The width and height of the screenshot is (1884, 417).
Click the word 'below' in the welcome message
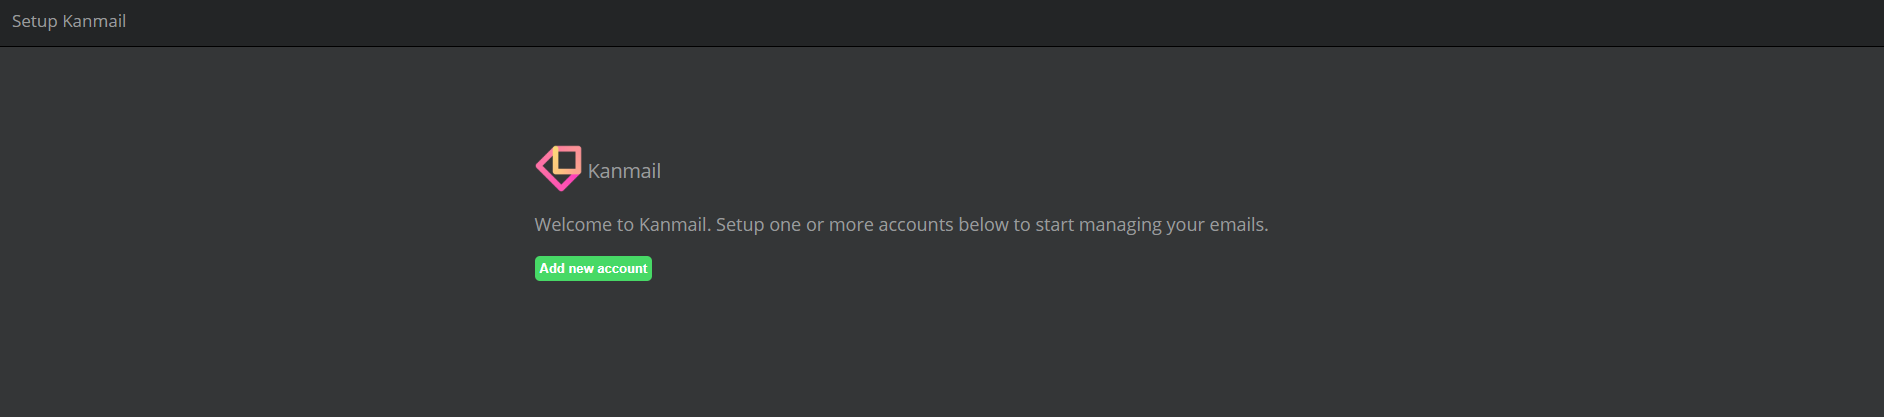[x=984, y=224]
